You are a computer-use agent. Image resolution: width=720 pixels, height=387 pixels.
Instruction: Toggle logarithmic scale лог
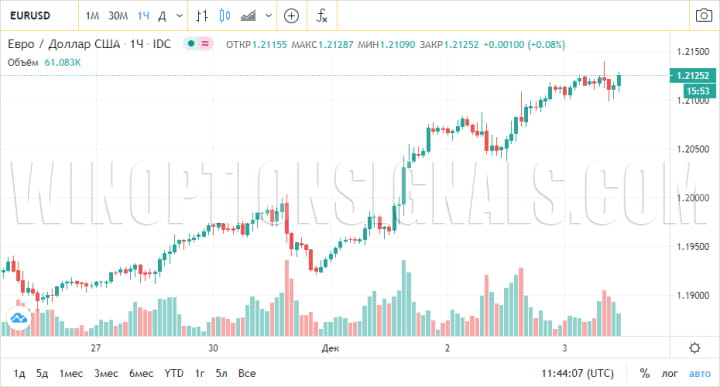669,374
